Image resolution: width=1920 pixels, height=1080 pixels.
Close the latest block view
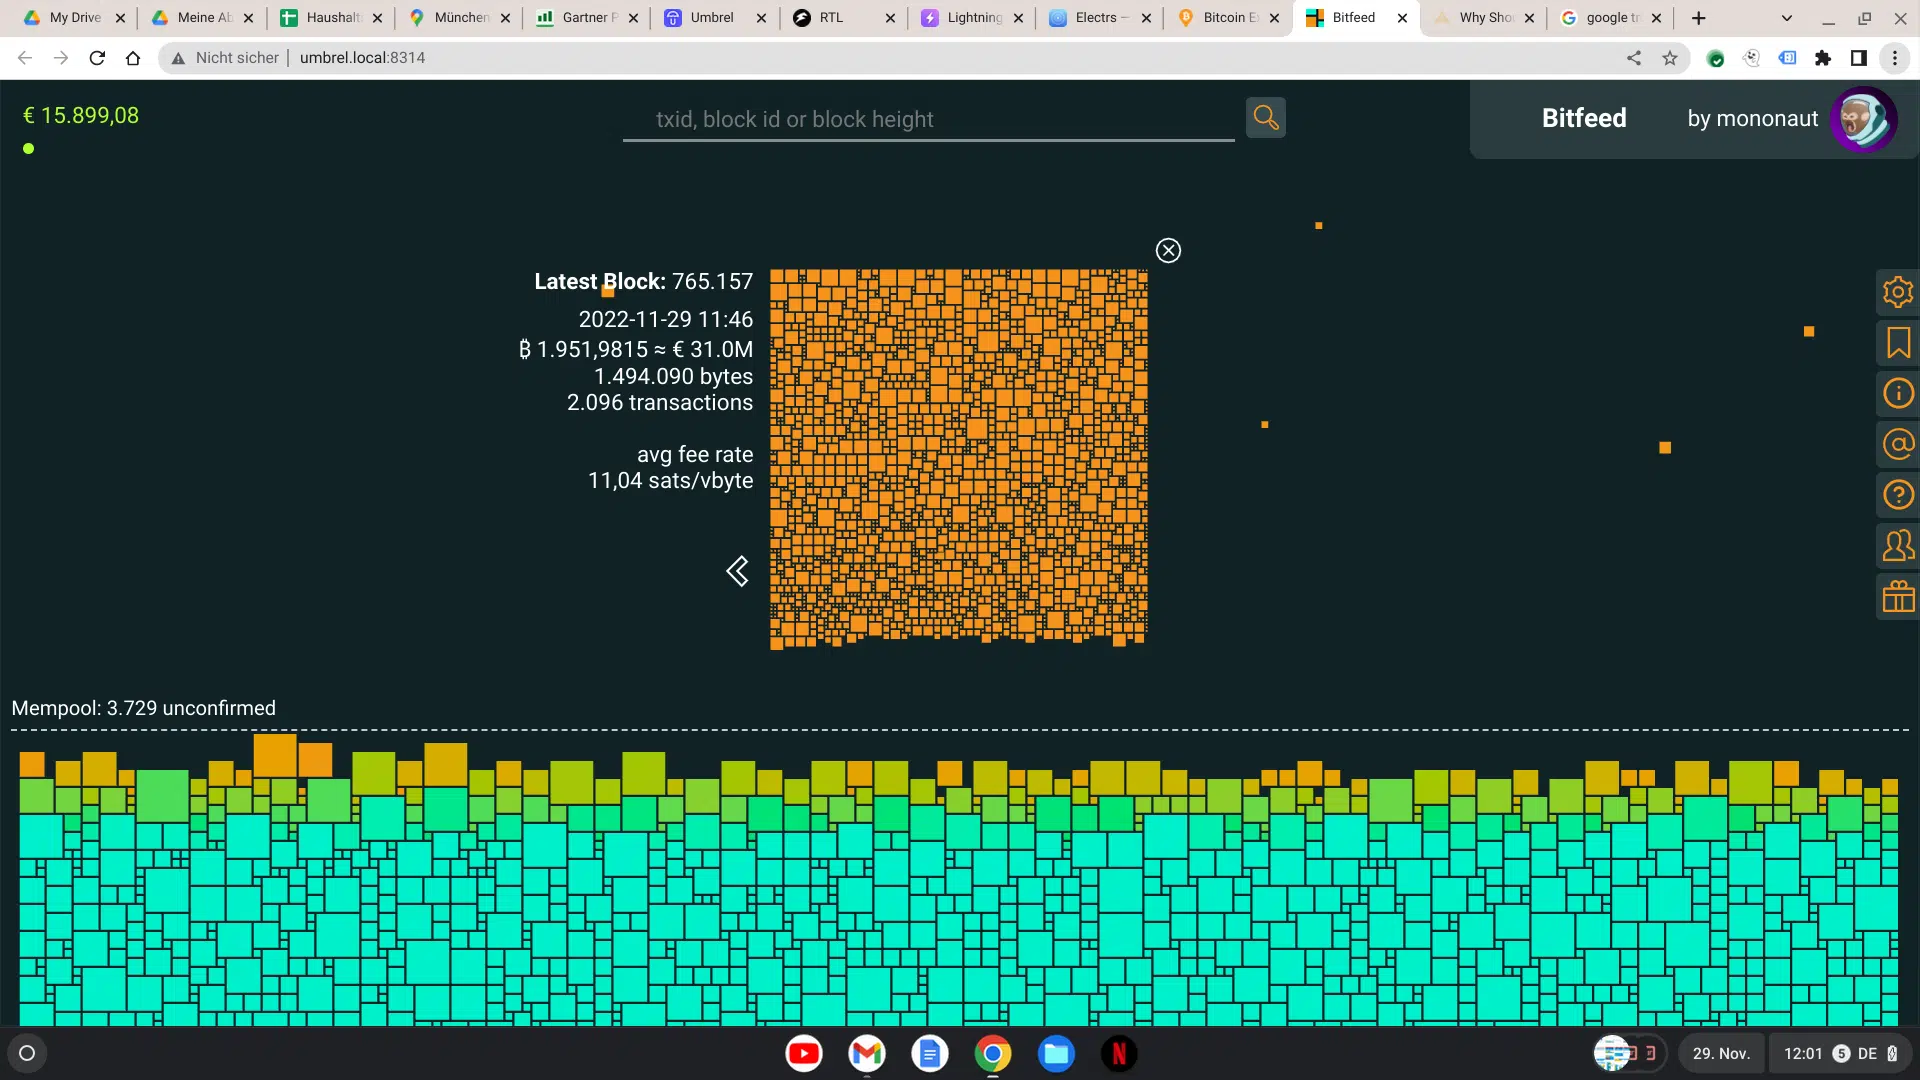pos(1168,251)
